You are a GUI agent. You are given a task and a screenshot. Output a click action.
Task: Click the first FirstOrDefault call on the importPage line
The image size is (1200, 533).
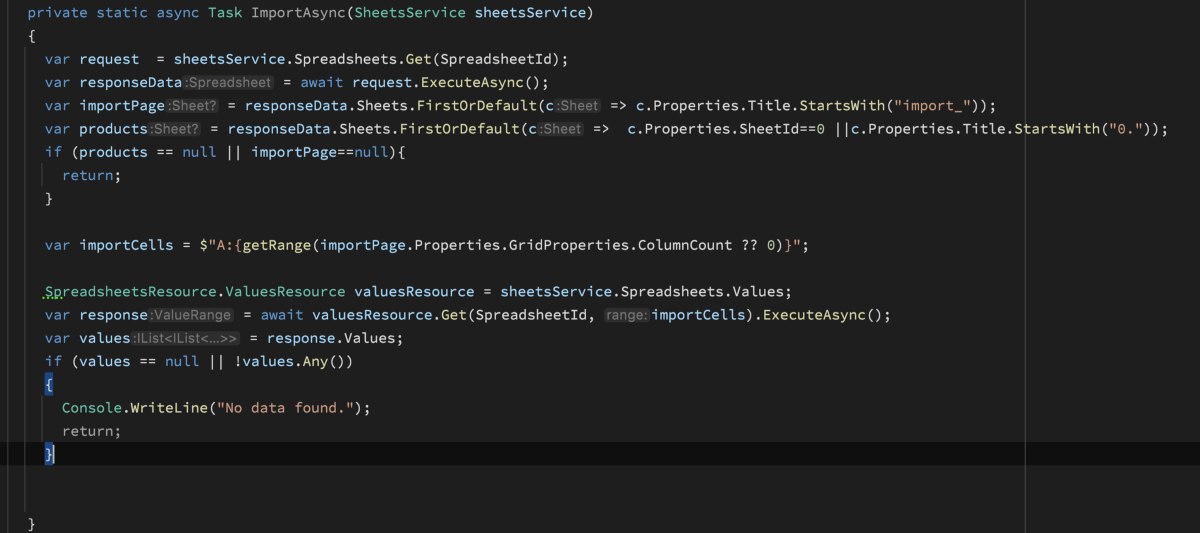click(x=472, y=105)
